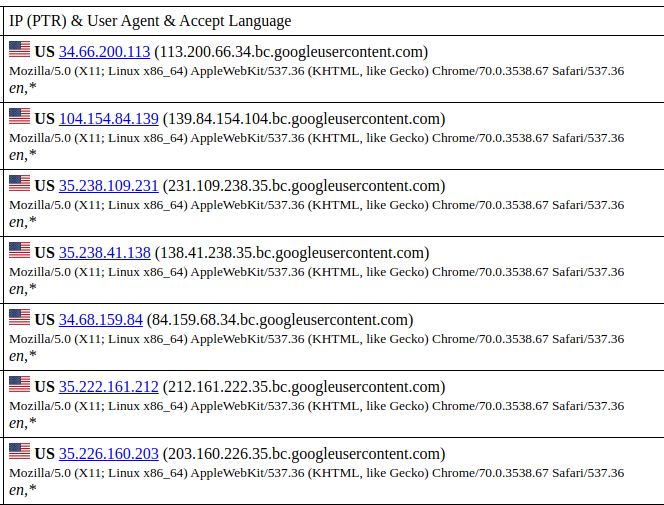The image size is (664, 505).
Task: Click the 'US' country code beside 35.226.160.203
Action: point(44,454)
